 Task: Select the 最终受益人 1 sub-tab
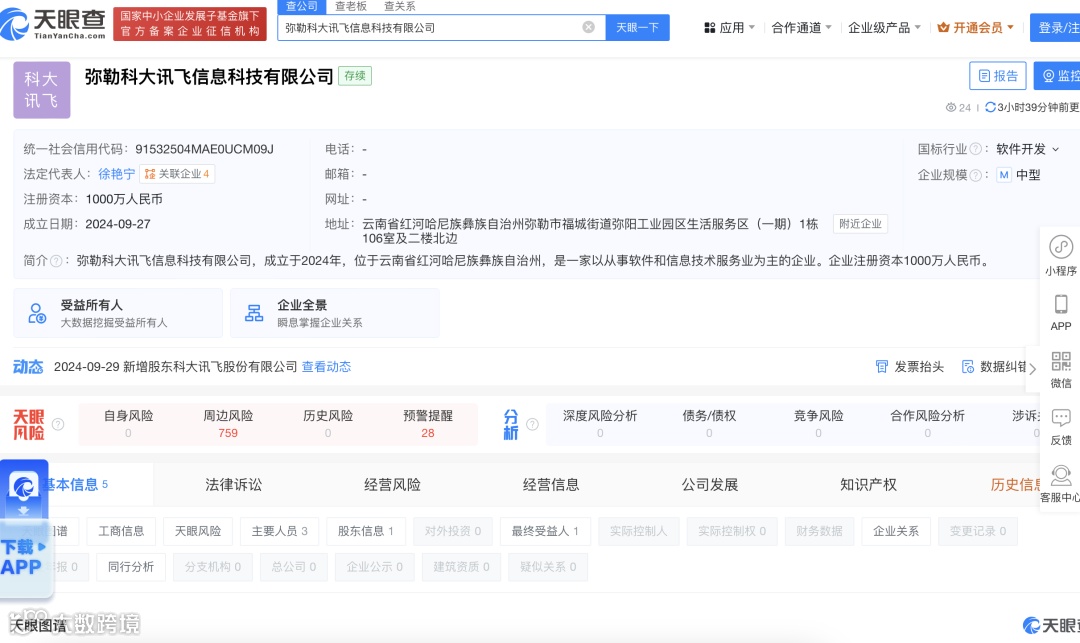click(x=545, y=531)
